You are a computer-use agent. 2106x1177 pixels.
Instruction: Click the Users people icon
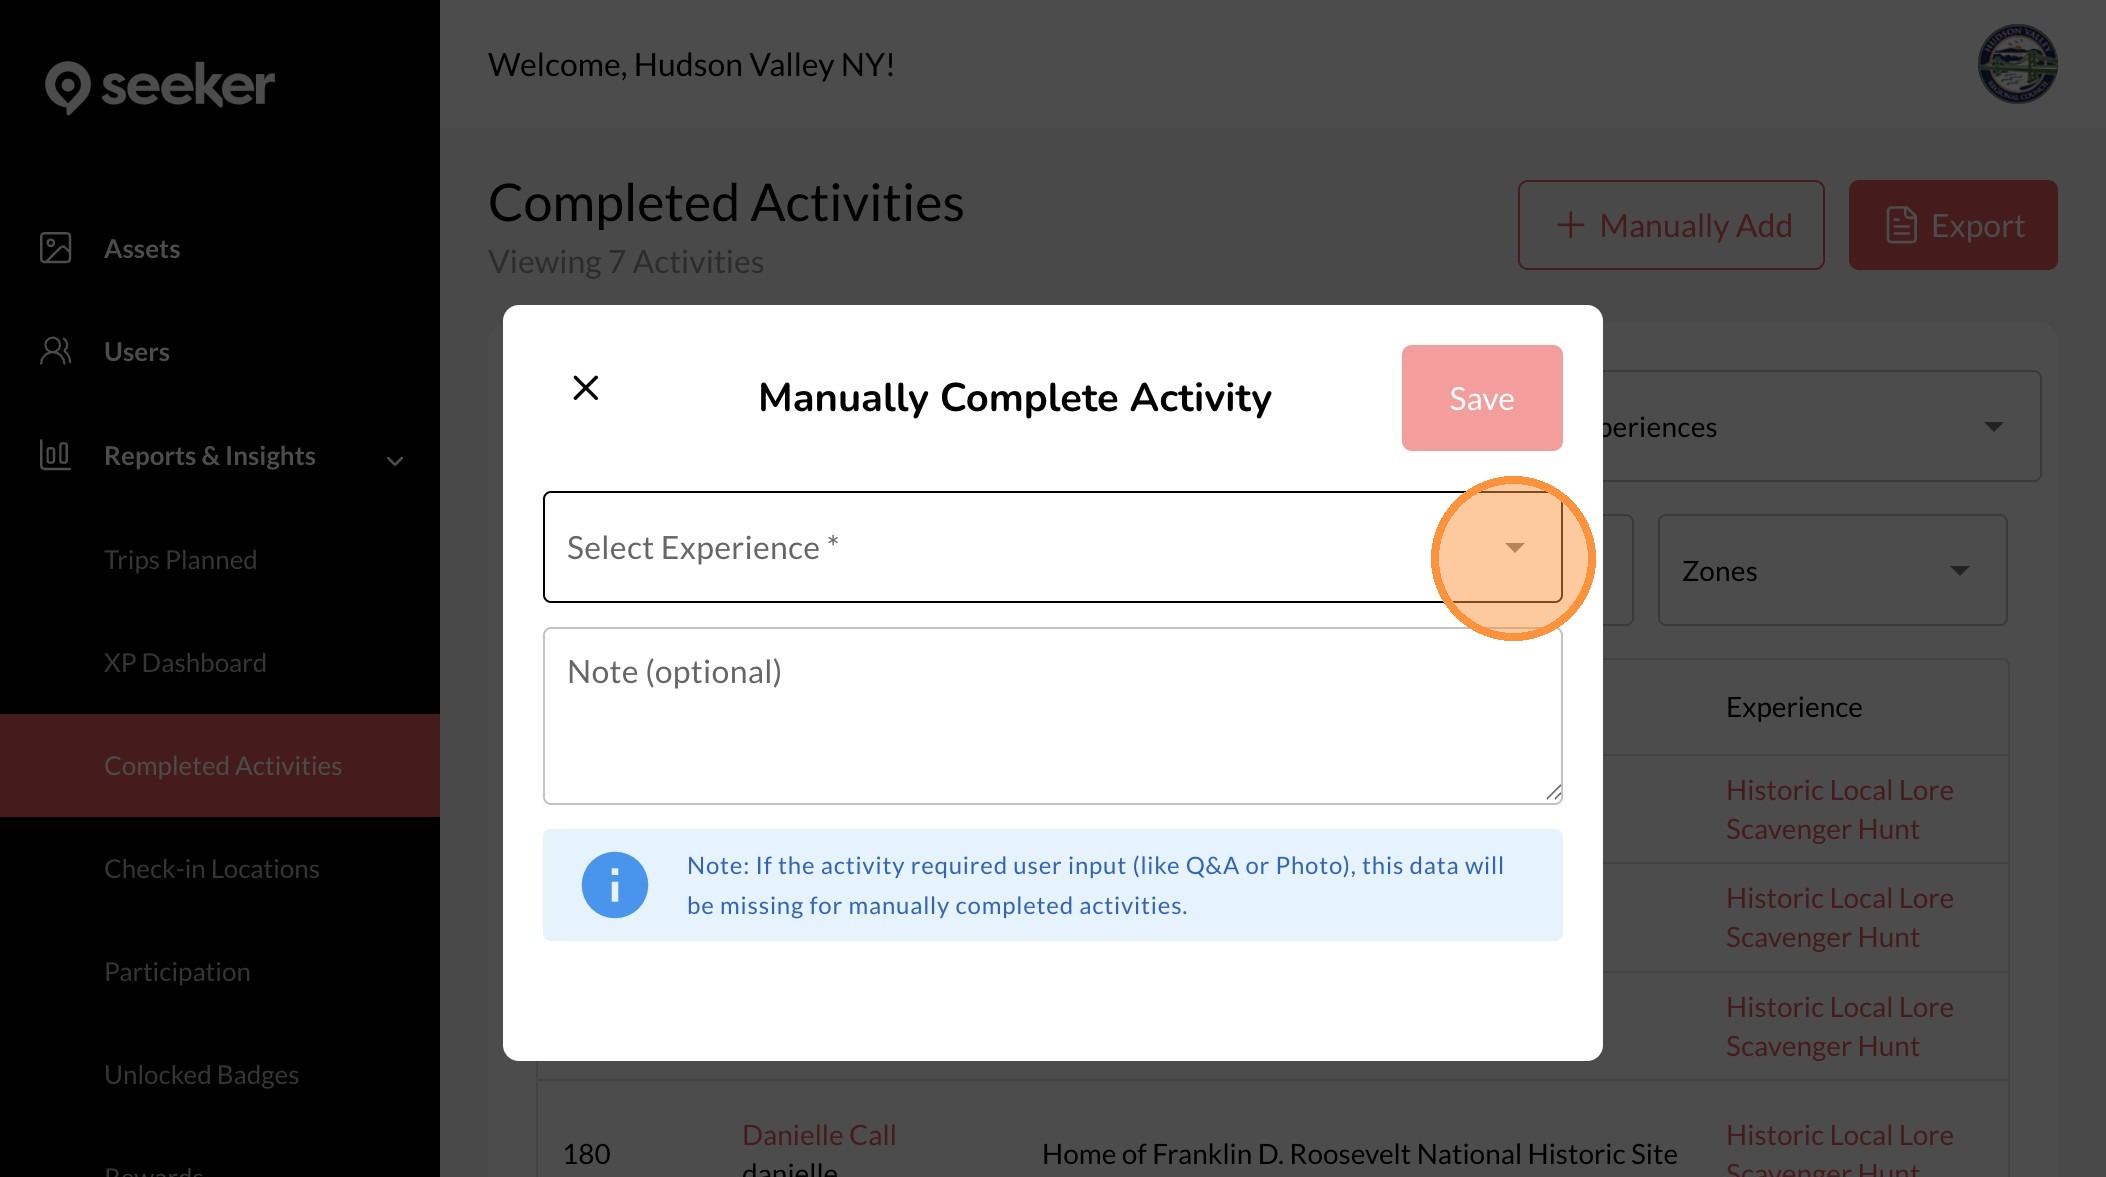click(x=55, y=351)
